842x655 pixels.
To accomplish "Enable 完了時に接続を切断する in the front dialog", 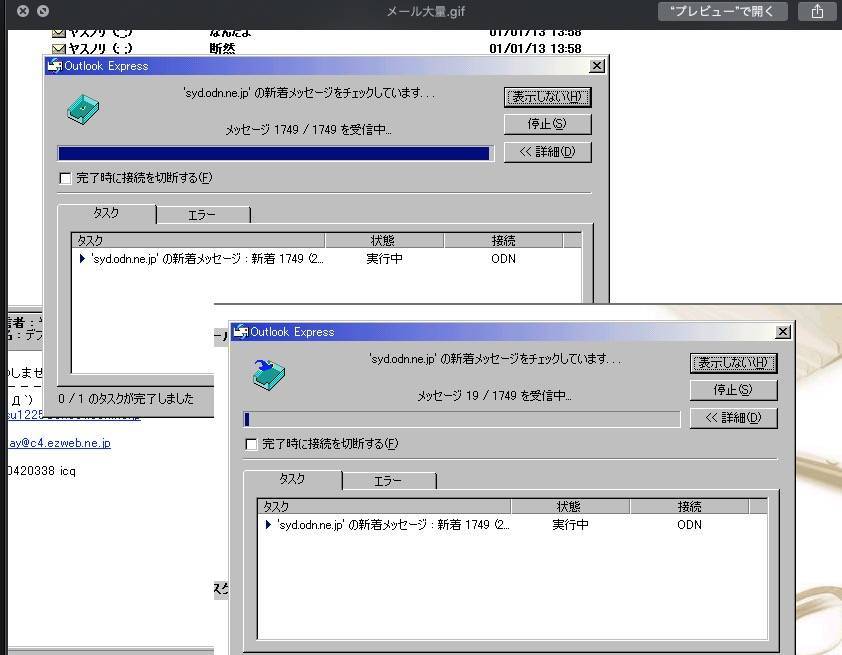I will click(x=251, y=444).
